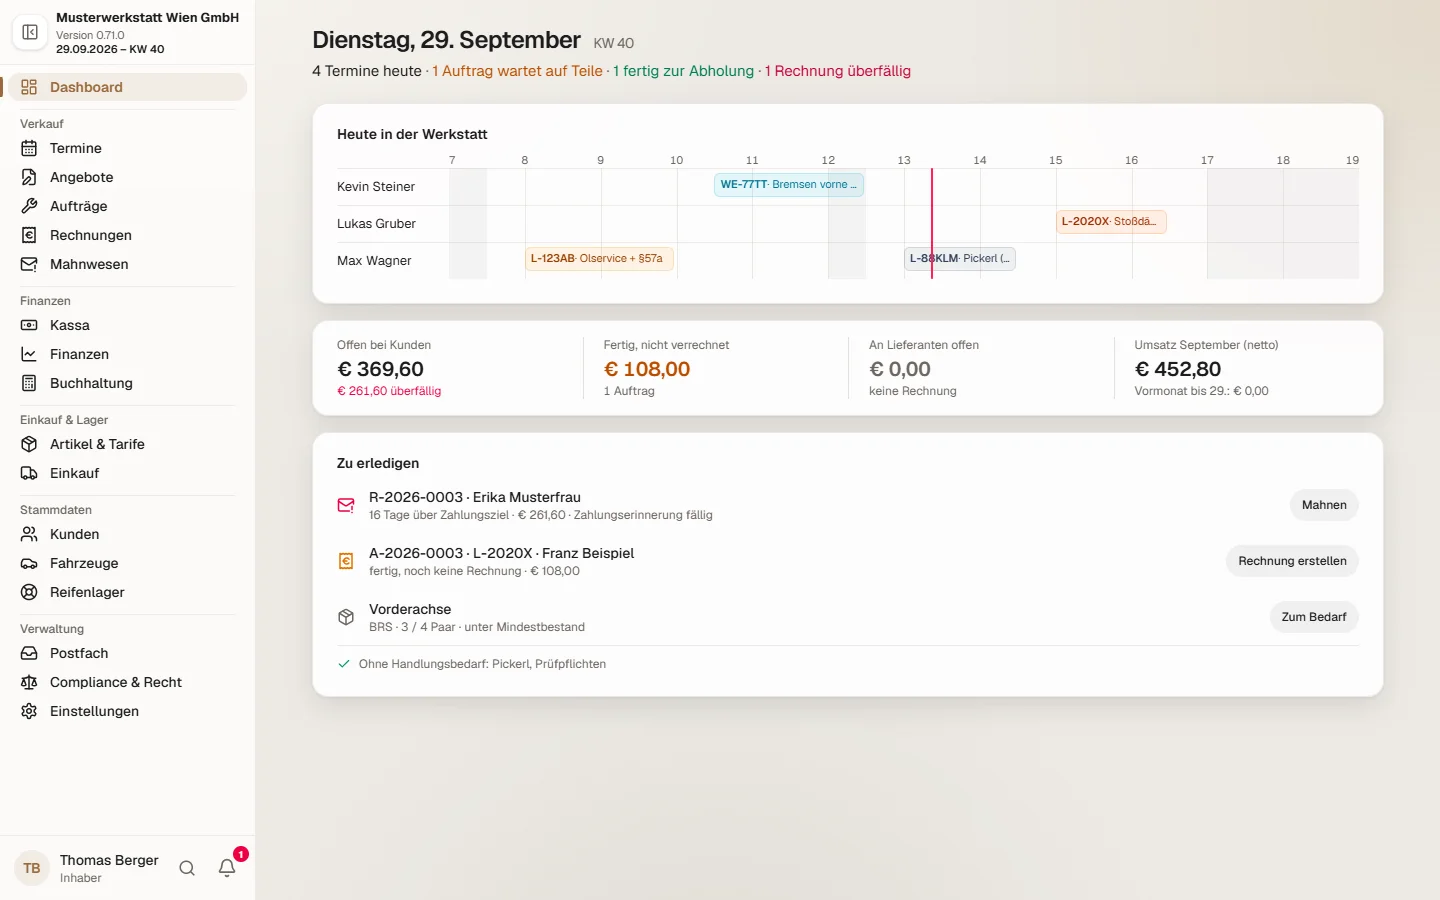Click the Postfach inbox icon
Viewport: 1440px width, 900px height.
click(x=29, y=653)
